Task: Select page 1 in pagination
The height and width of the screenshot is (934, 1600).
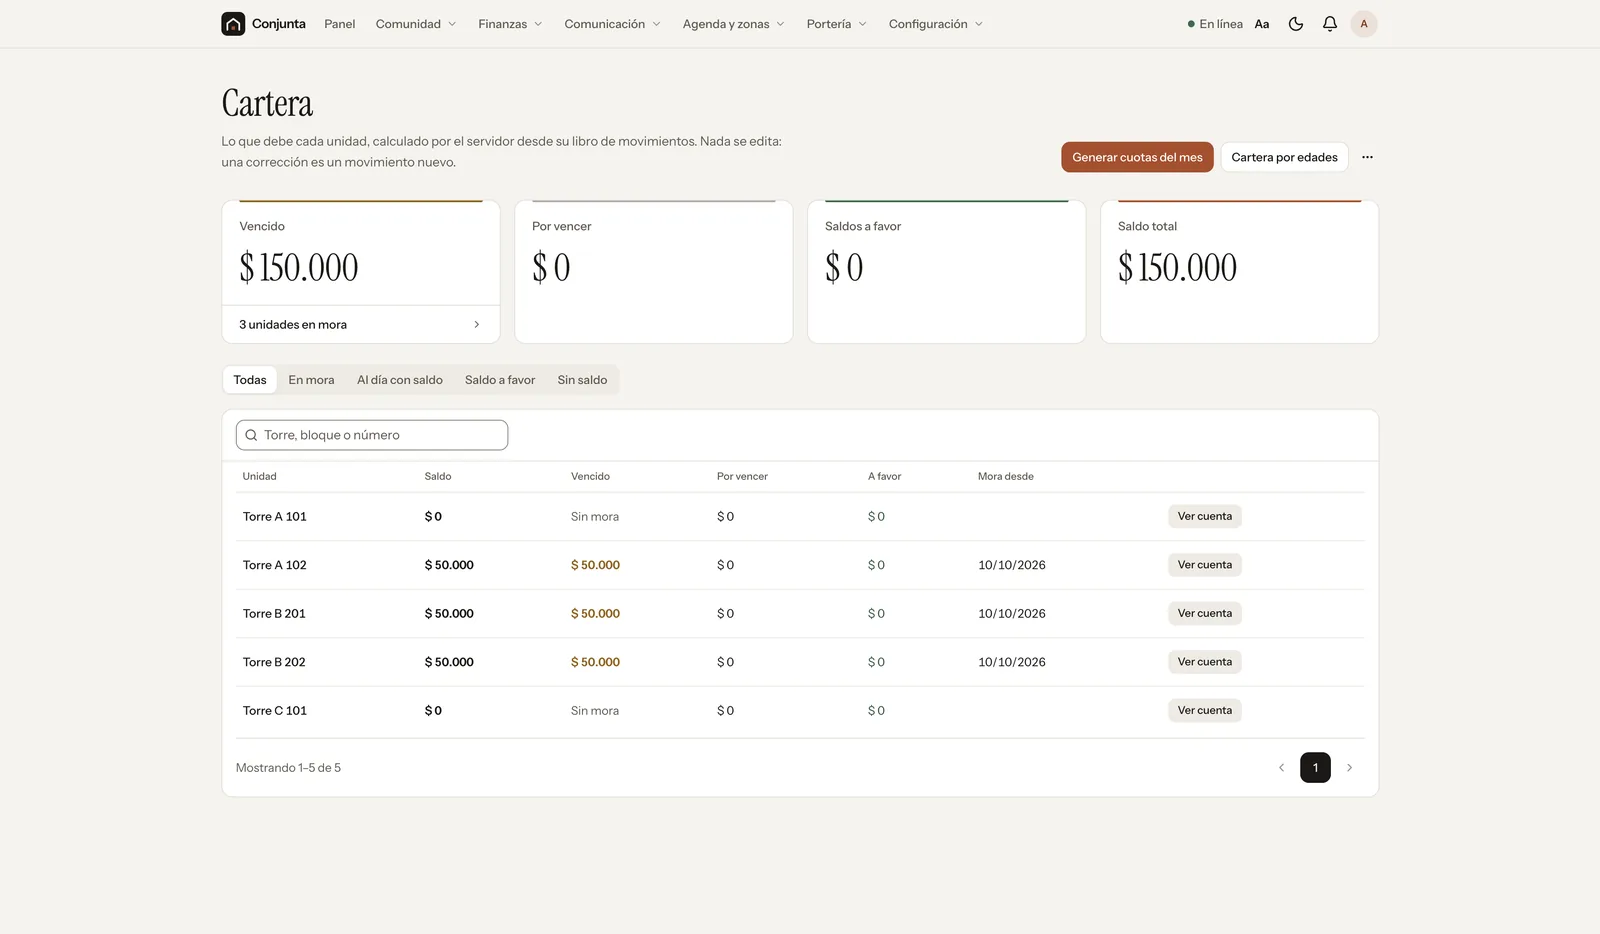Action: (1315, 768)
